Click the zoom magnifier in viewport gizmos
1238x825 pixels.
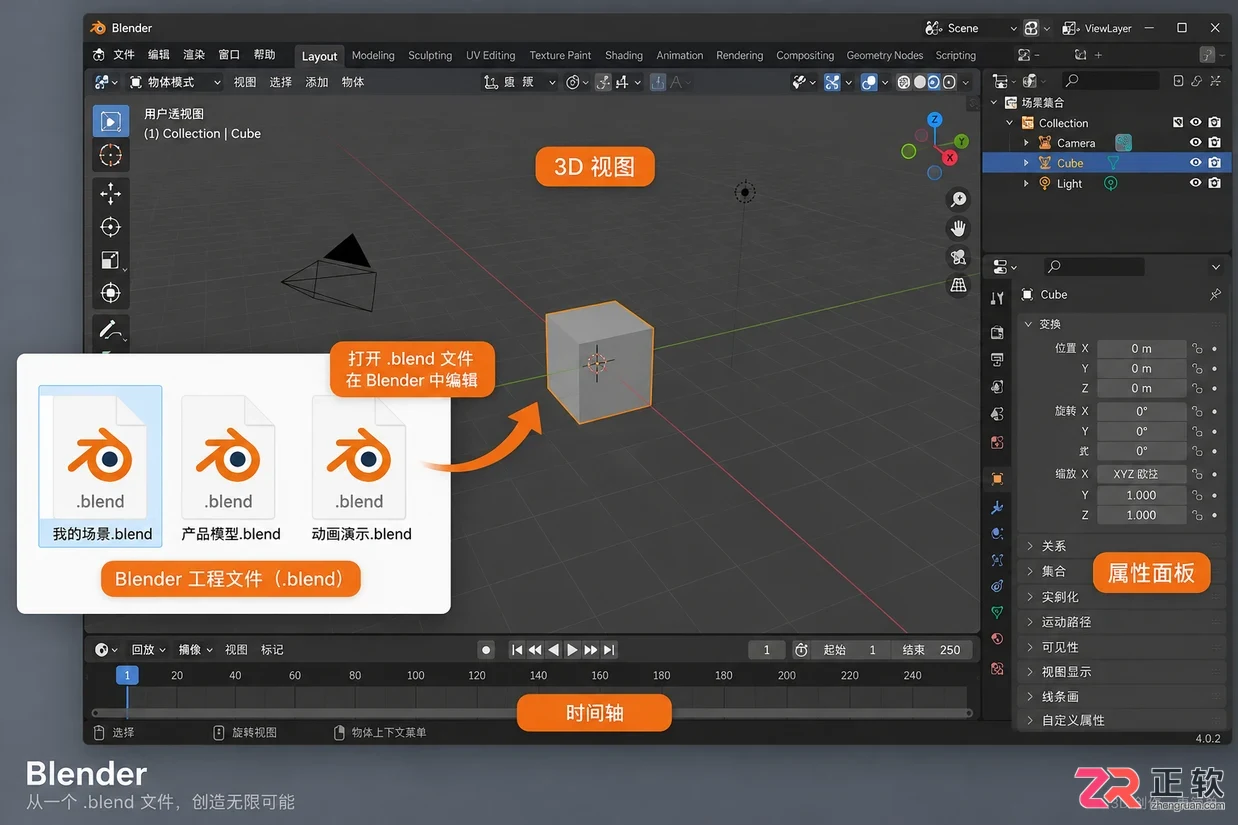(958, 200)
